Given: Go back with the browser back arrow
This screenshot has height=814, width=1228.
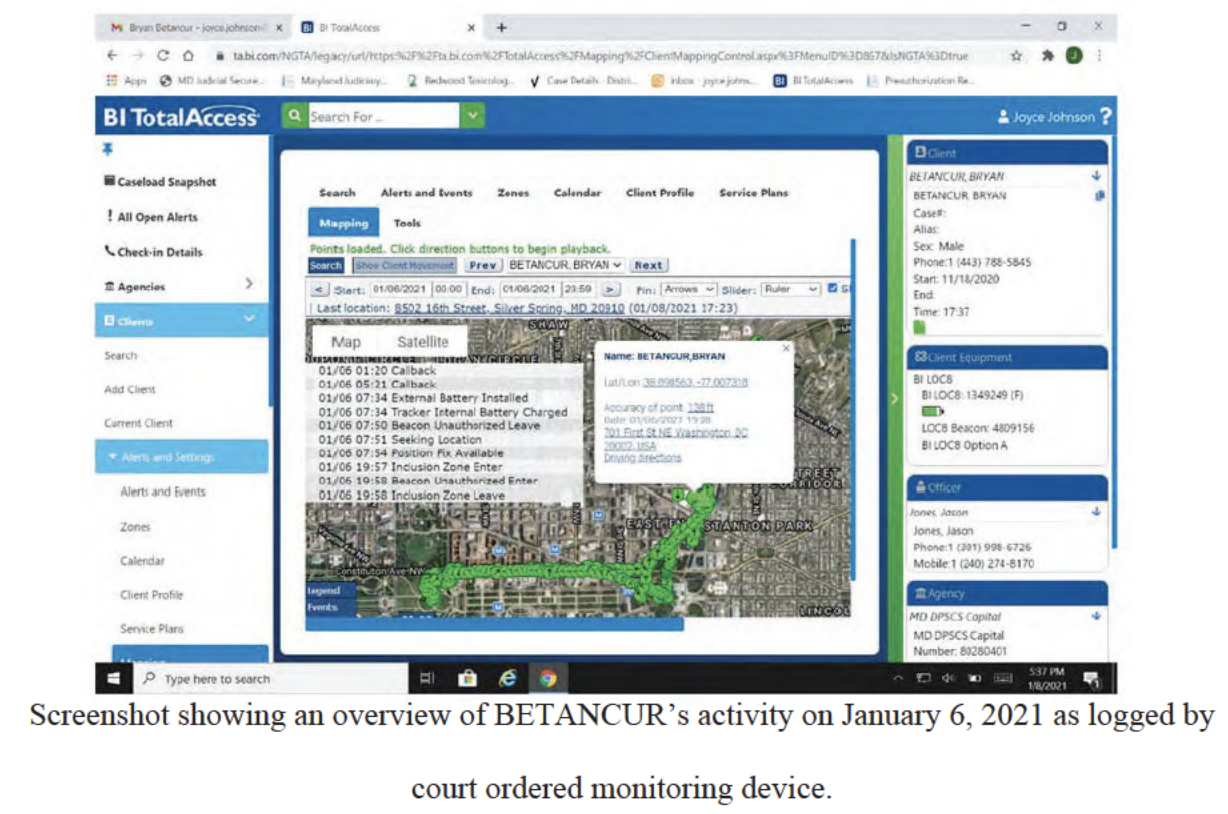Looking at the screenshot, I should [x=112, y=56].
